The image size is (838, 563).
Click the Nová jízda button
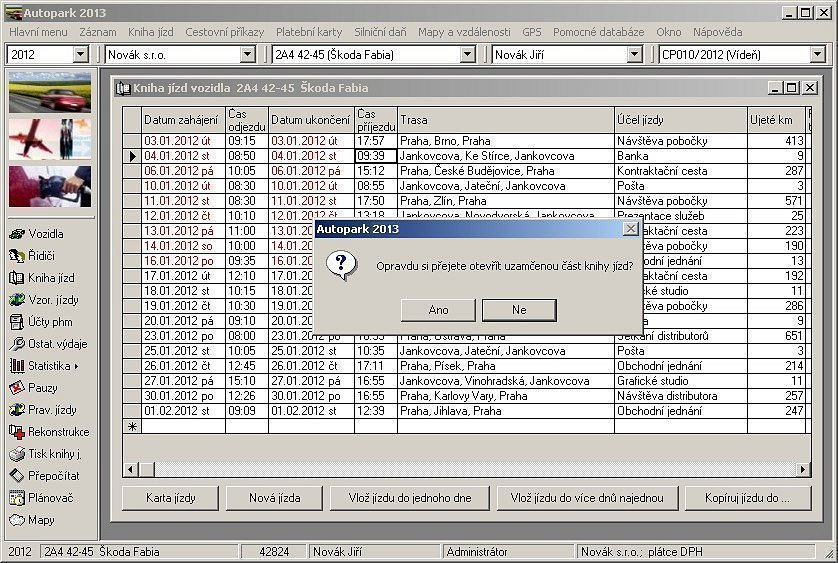[275, 497]
